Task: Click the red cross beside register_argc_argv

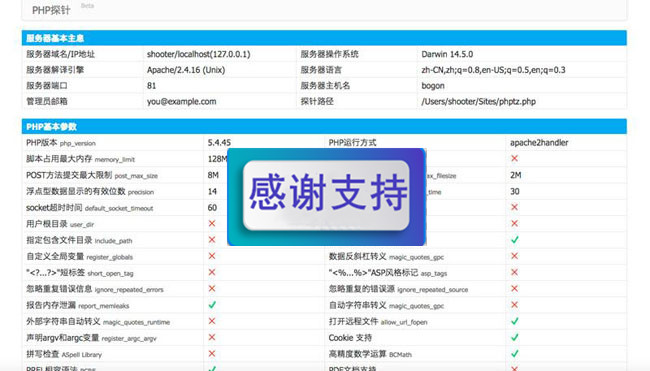Action: coord(212,337)
